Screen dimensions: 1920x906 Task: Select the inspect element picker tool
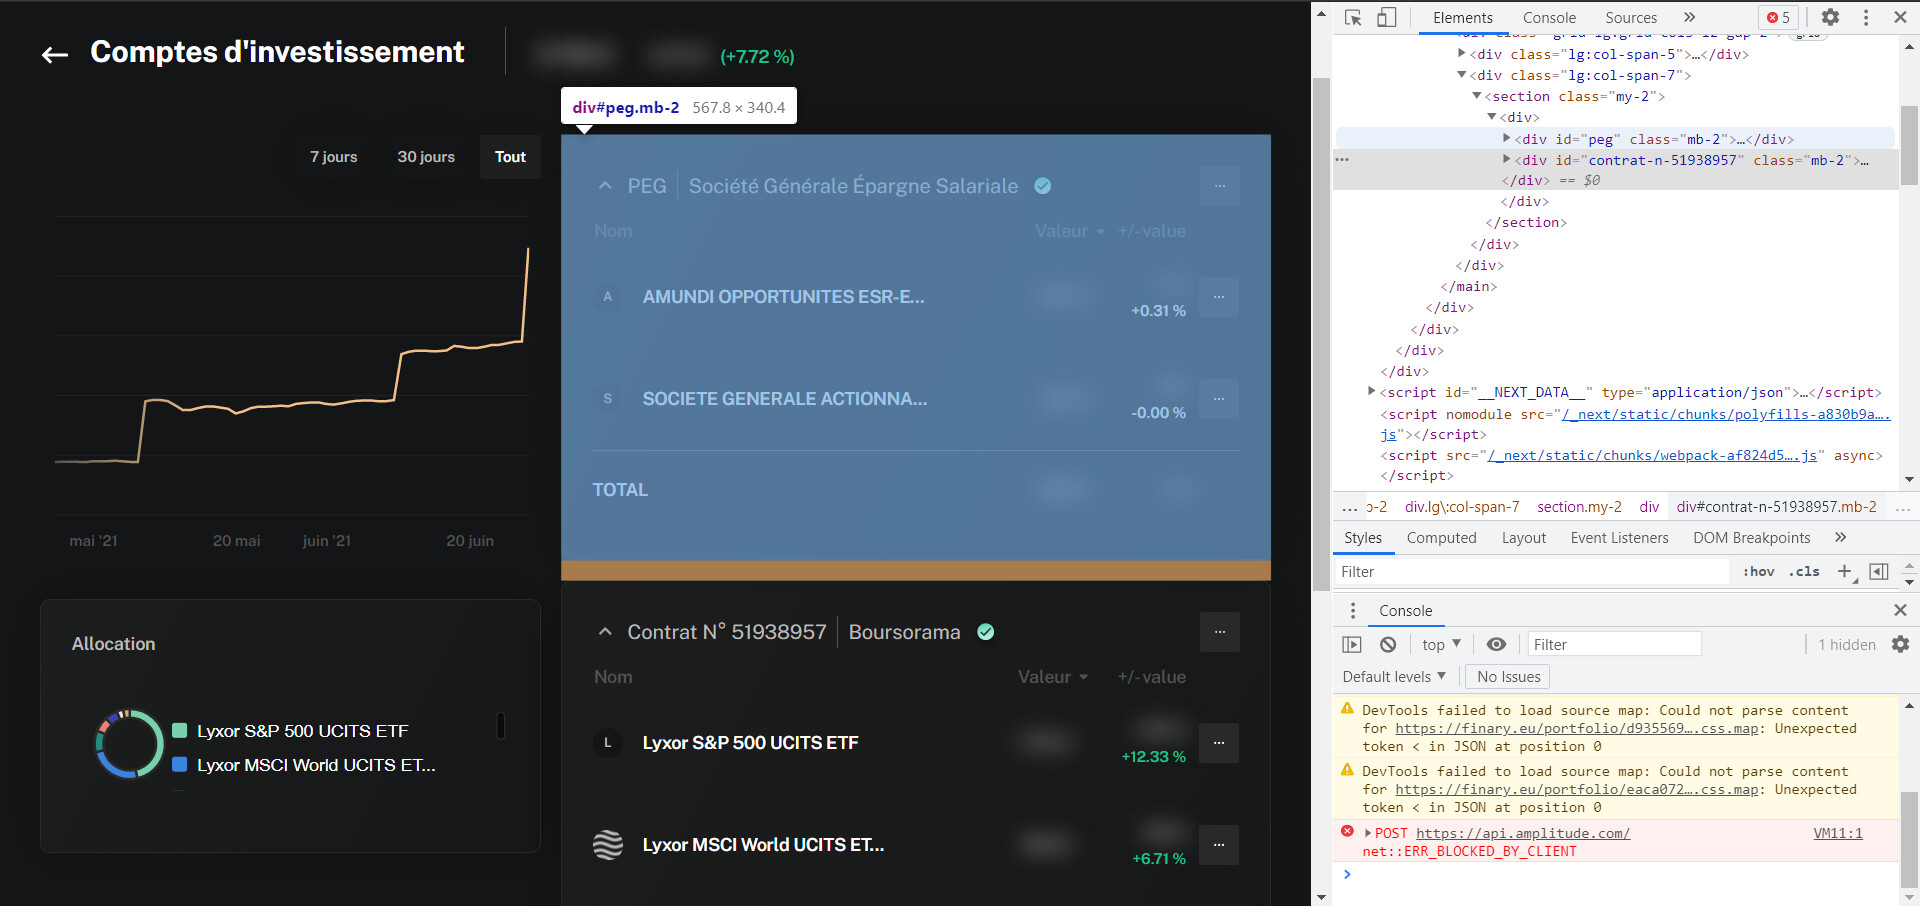[x=1353, y=18]
